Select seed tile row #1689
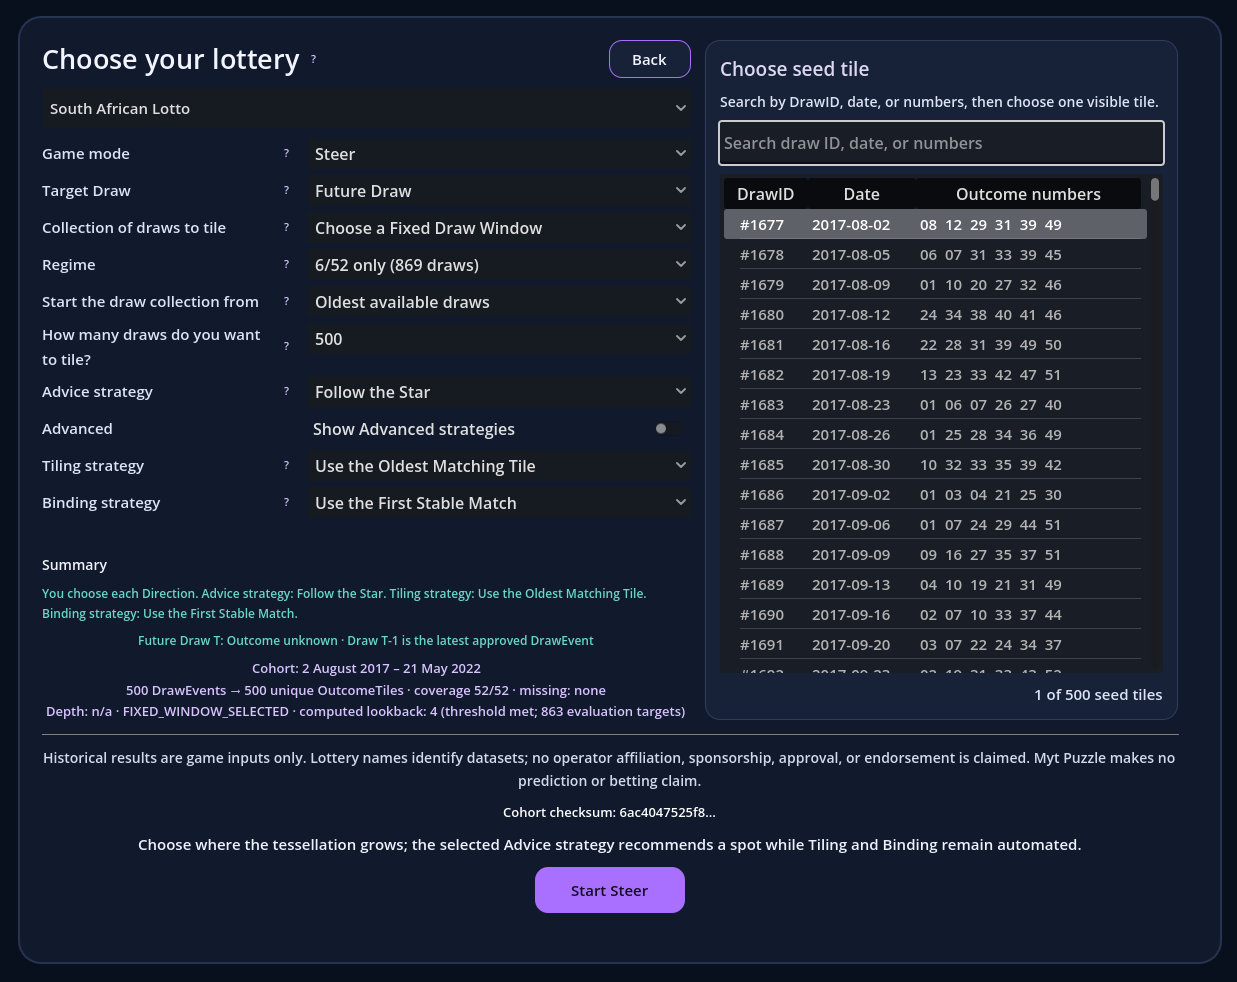1237x982 pixels. point(933,585)
